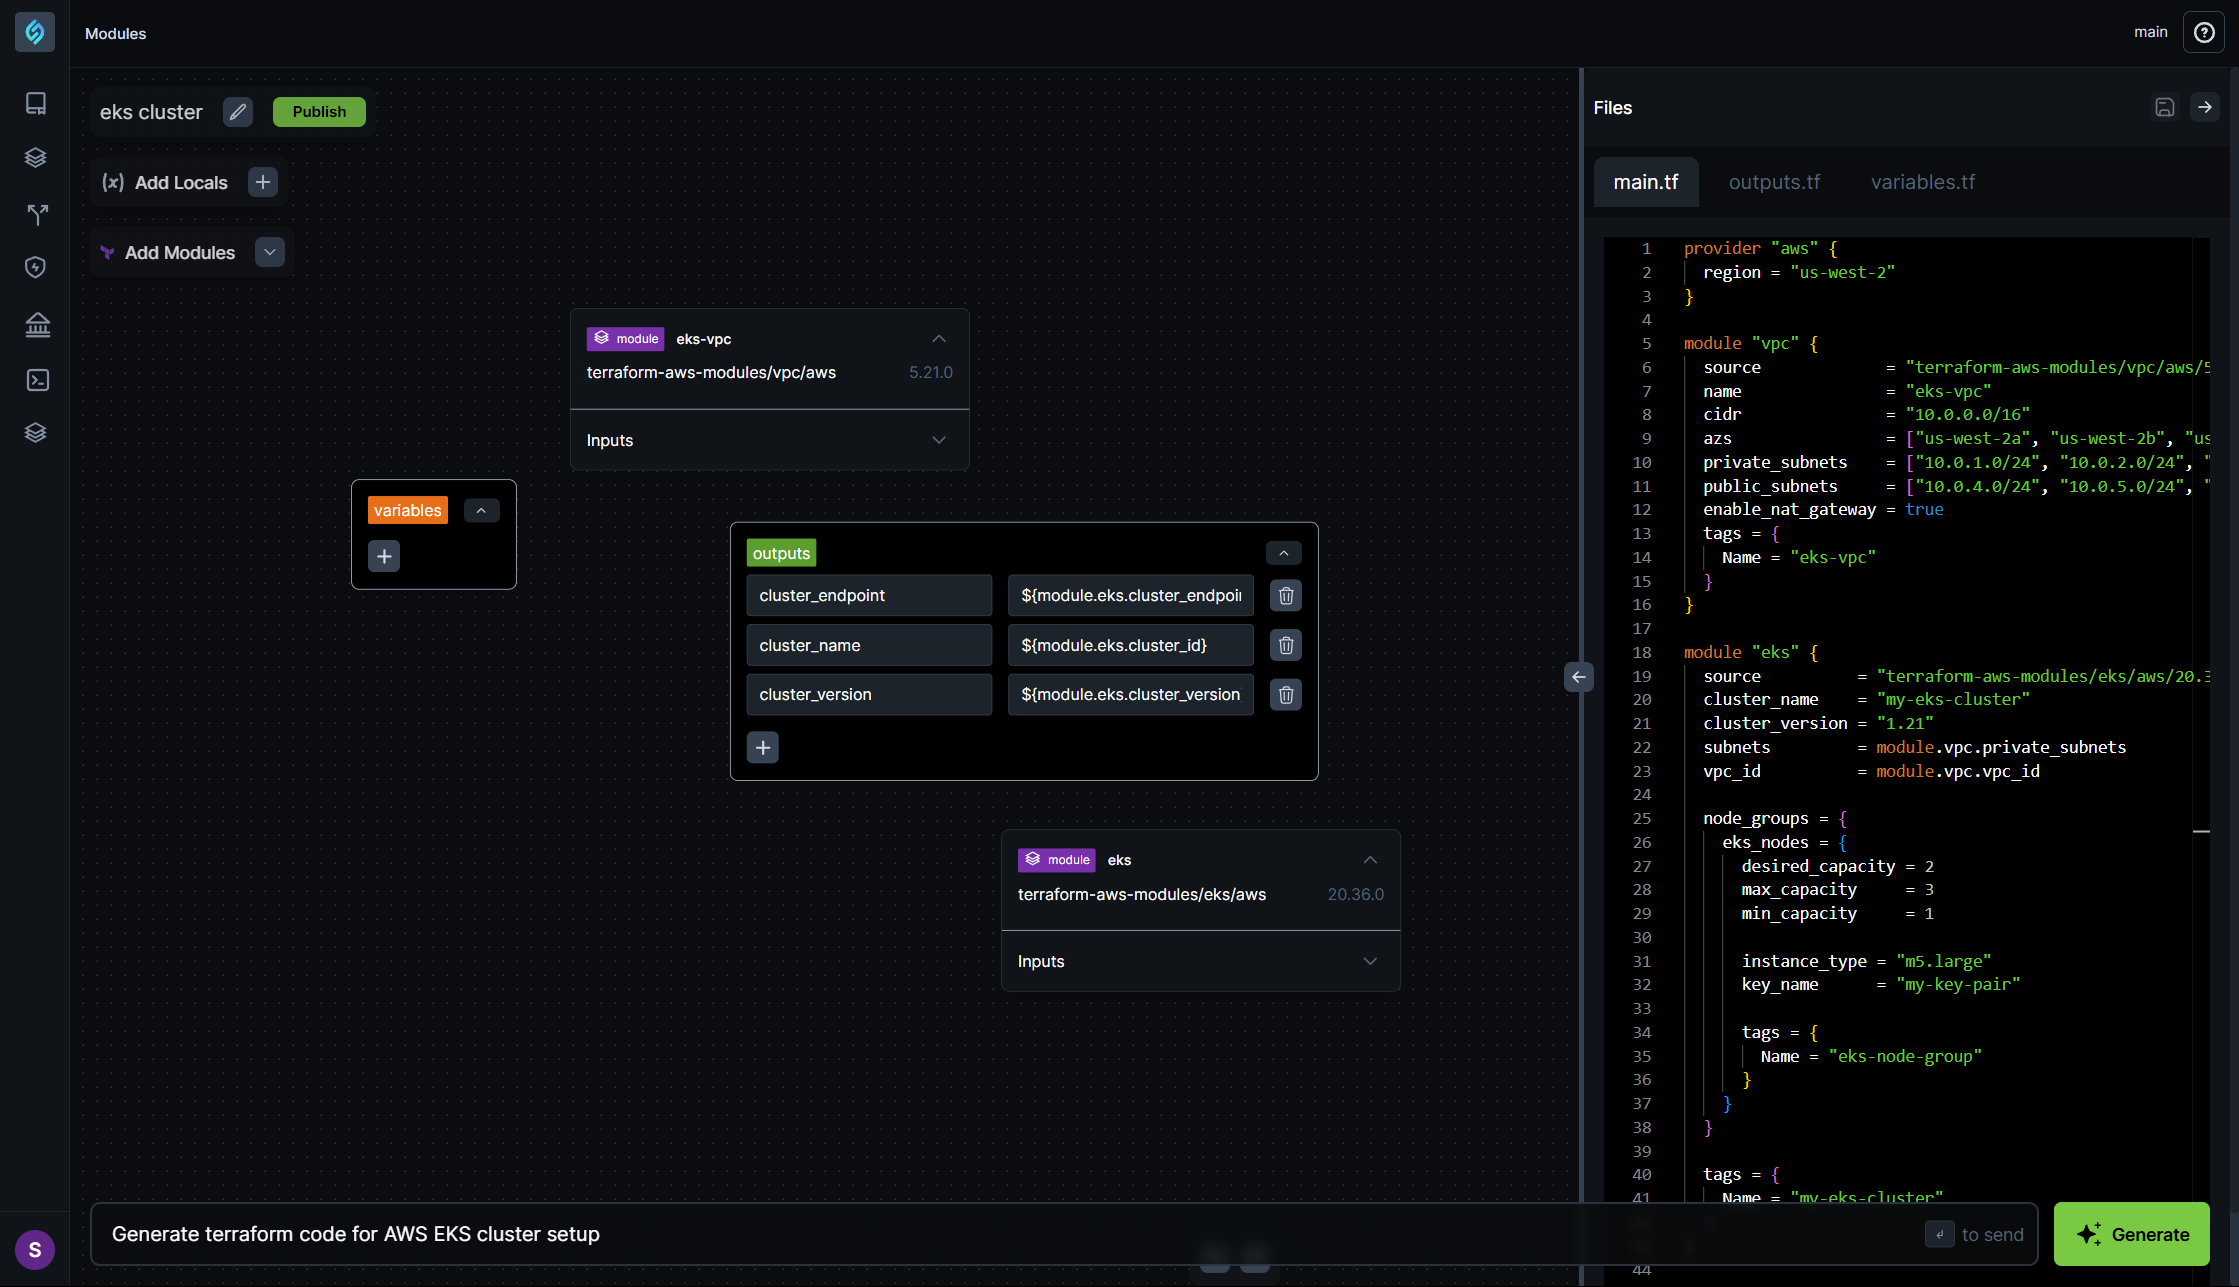2239x1287 pixels.
Task: Delete the cluster_name output row
Action: click(x=1286, y=645)
